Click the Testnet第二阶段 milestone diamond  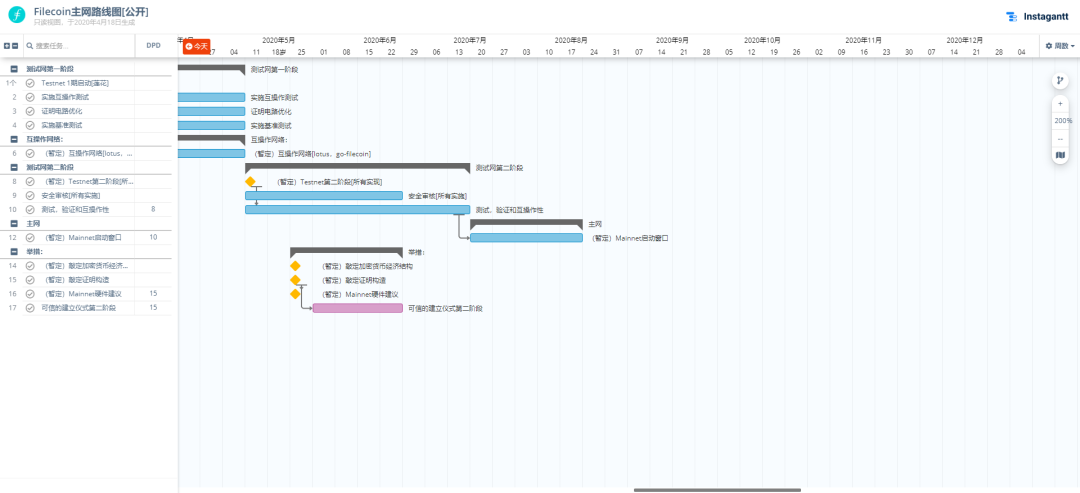click(250, 182)
